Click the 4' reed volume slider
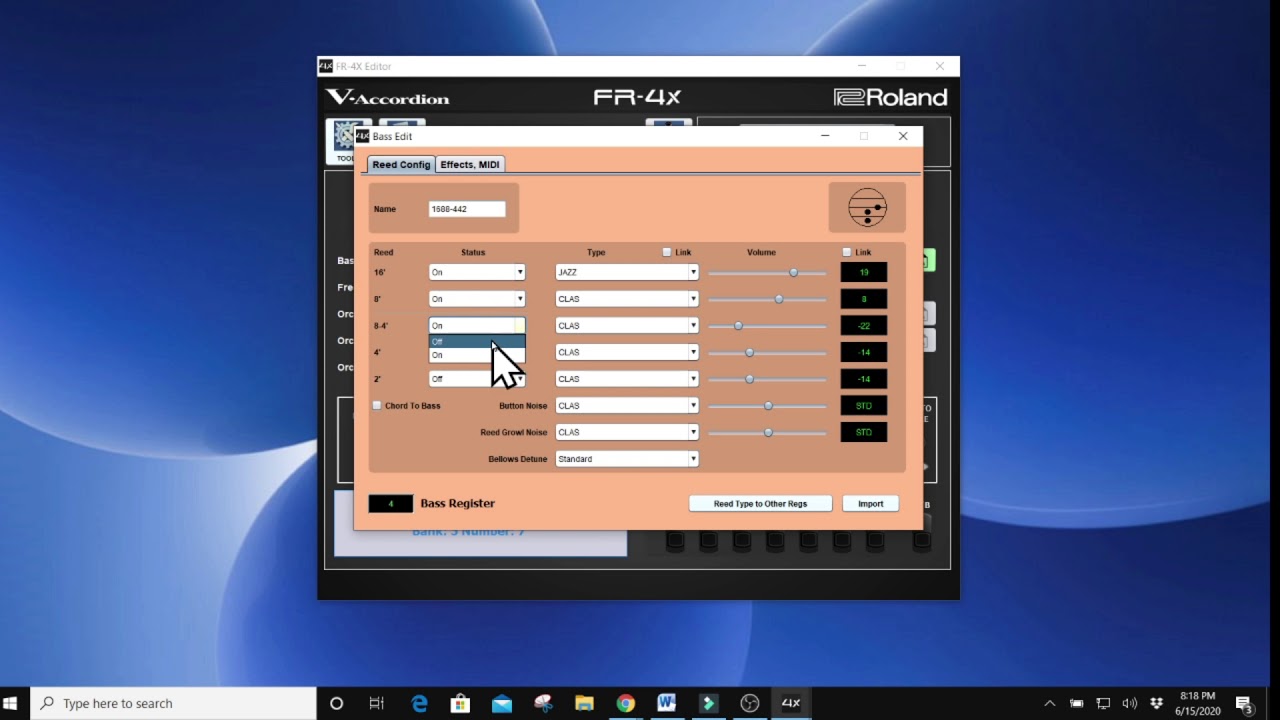The height and width of the screenshot is (720, 1280). [x=768, y=352]
